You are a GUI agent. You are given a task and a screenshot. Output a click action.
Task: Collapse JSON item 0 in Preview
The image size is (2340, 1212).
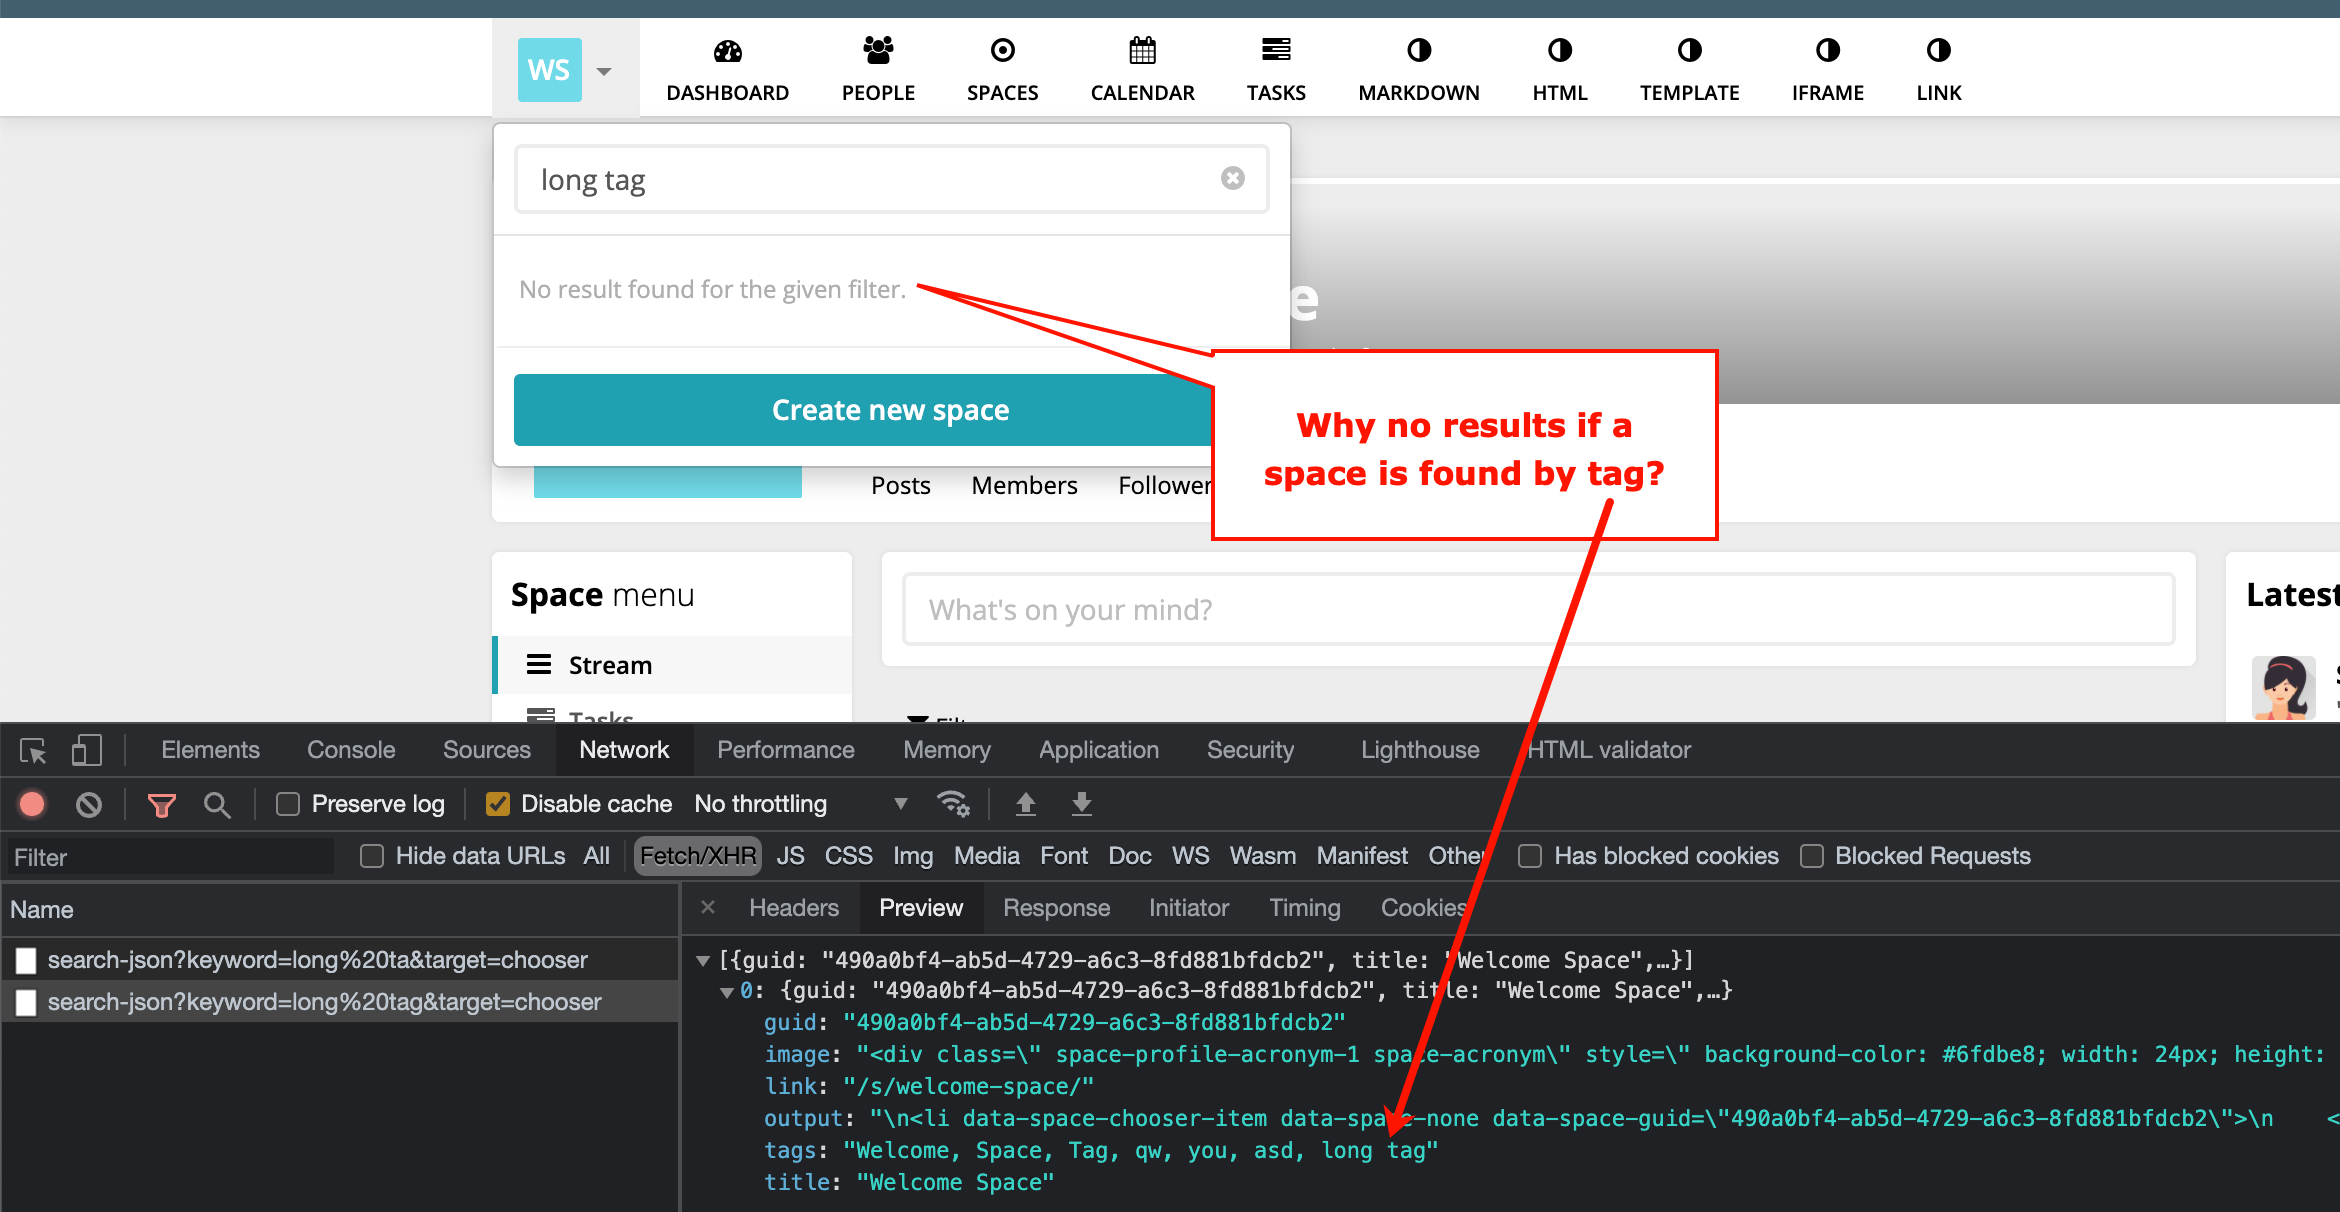coord(727,991)
